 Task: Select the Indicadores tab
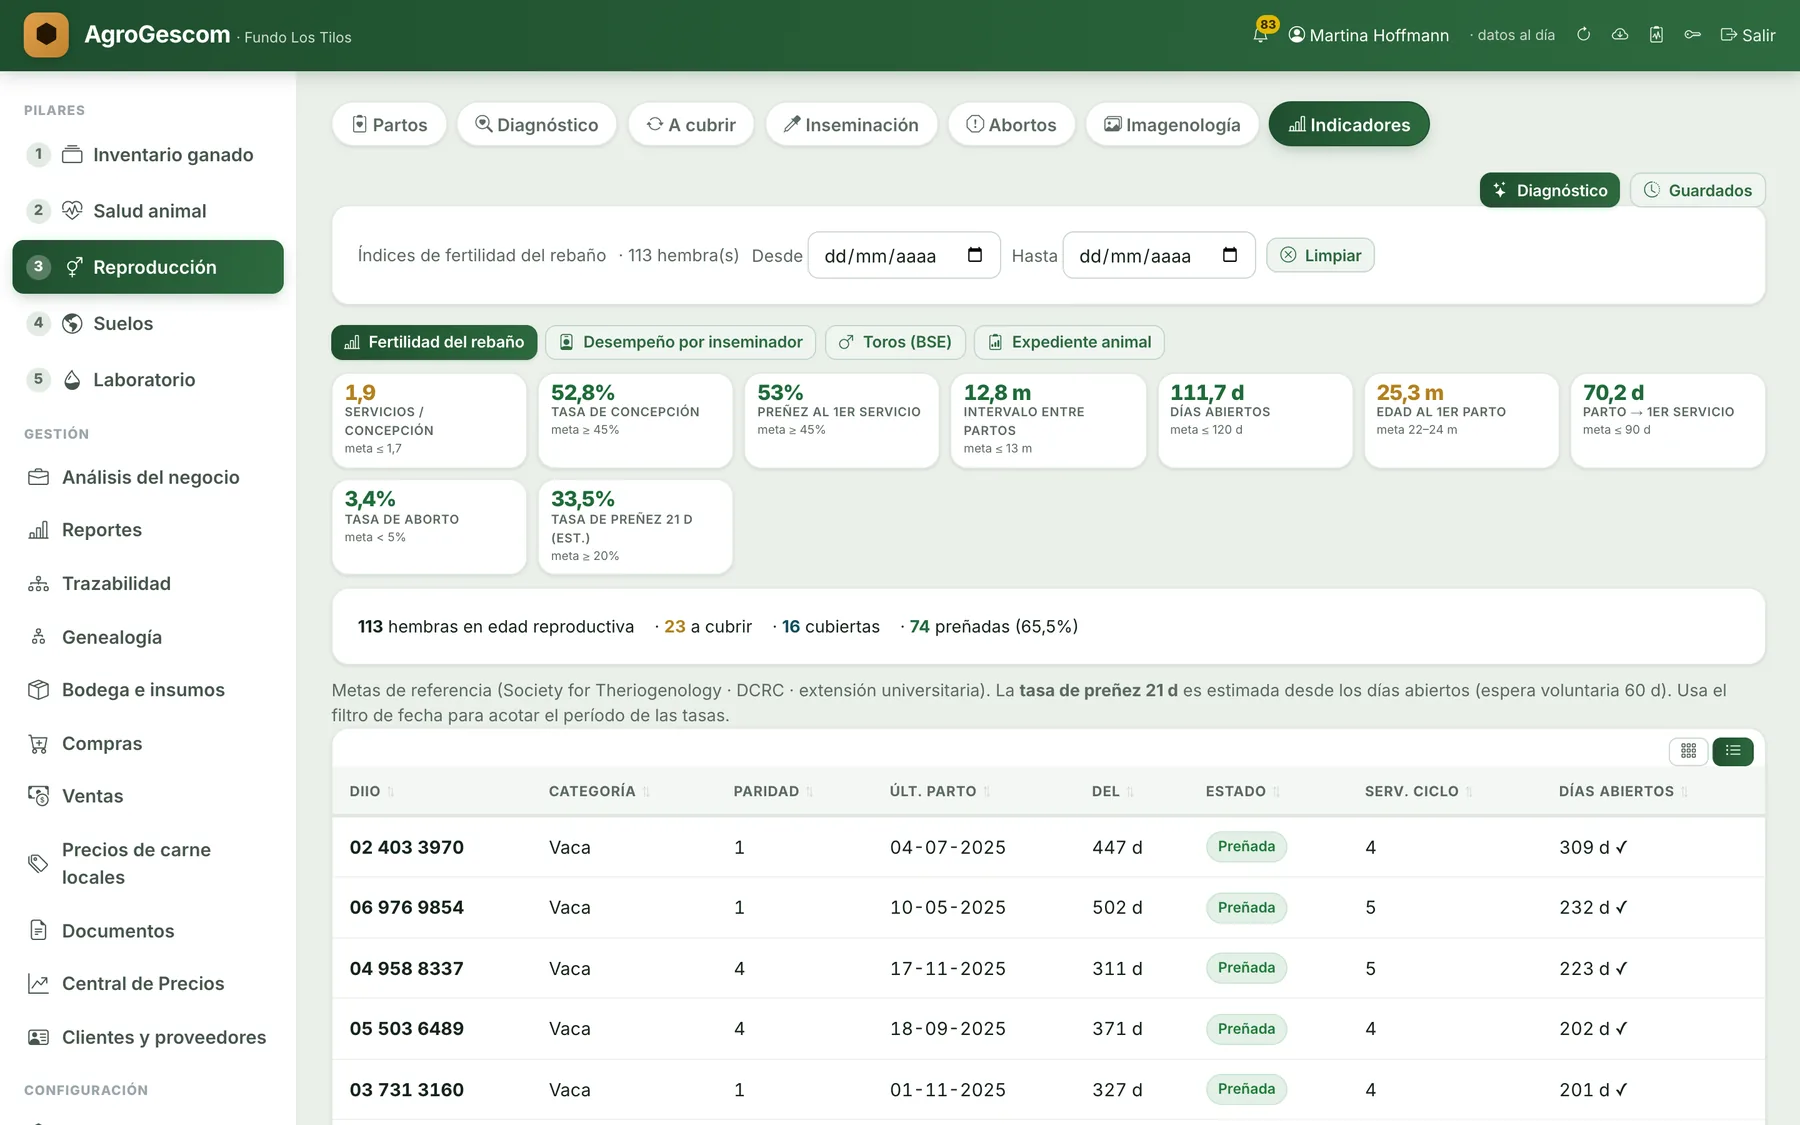(x=1349, y=124)
